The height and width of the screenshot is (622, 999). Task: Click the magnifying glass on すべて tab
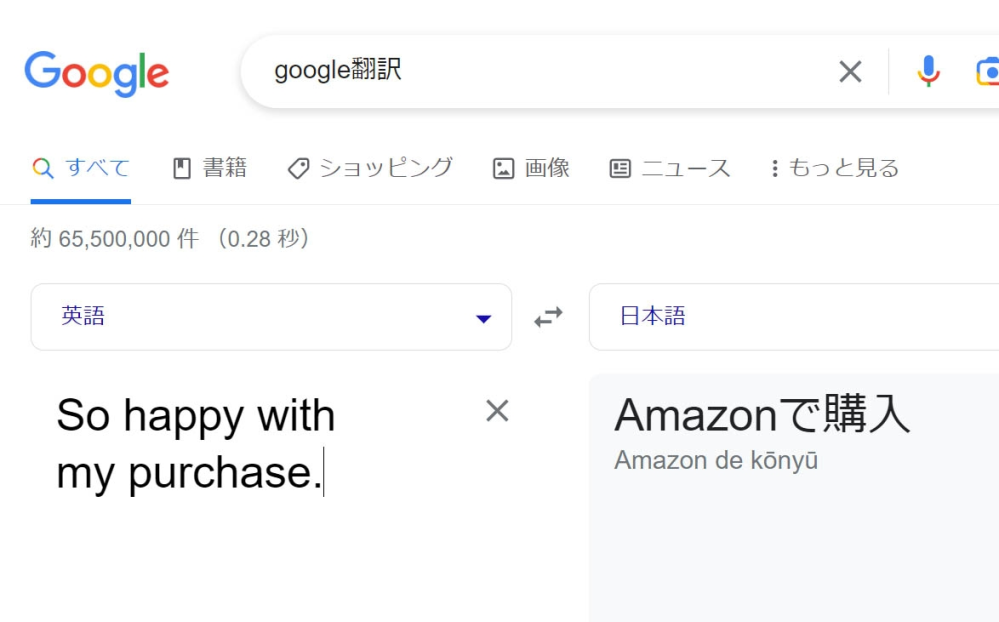pos(41,167)
